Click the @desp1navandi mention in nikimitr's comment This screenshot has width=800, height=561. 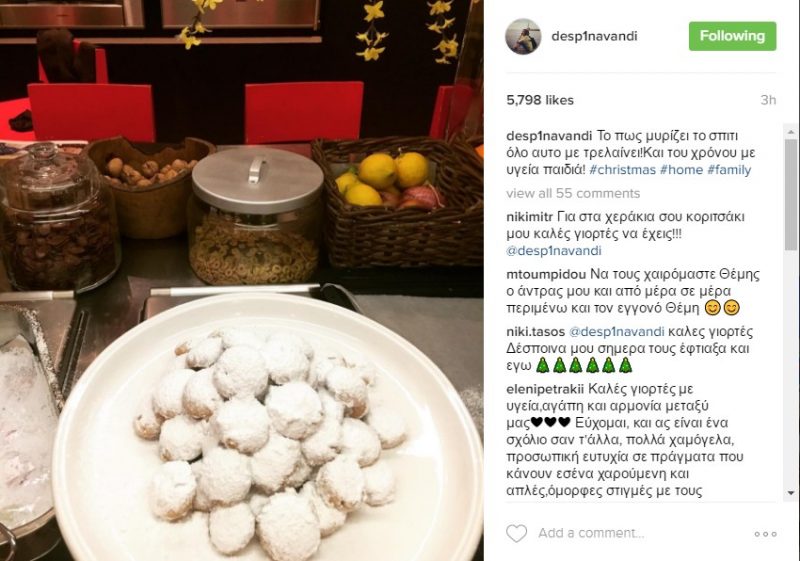point(554,251)
